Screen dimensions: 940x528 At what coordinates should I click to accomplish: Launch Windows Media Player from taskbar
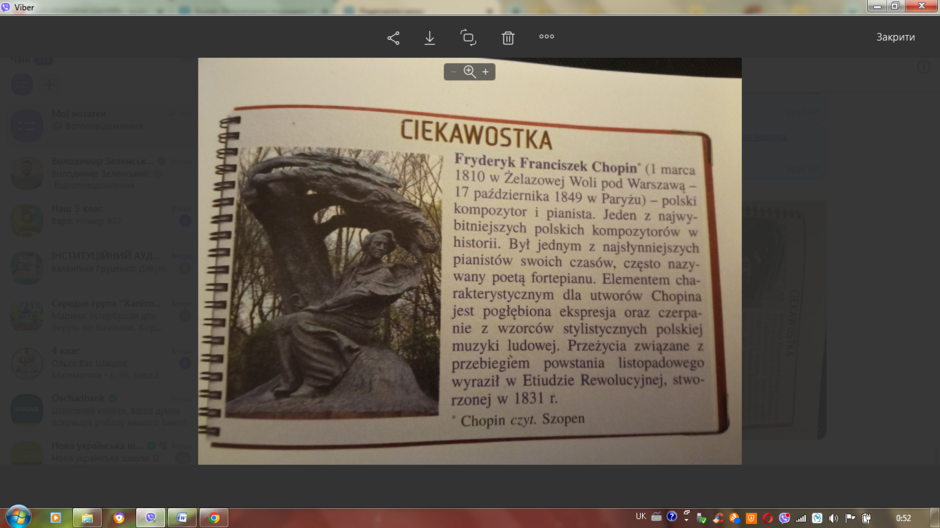tap(55, 518)
